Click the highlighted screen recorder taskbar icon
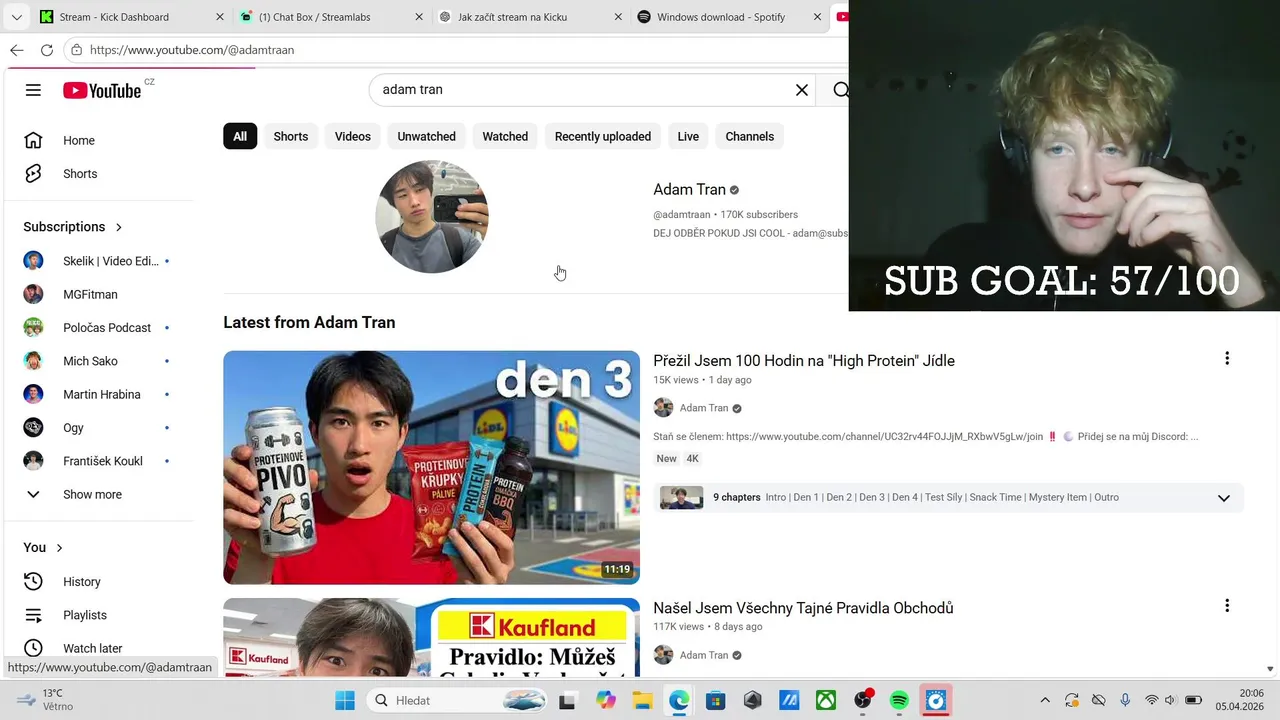 (936, 700)
